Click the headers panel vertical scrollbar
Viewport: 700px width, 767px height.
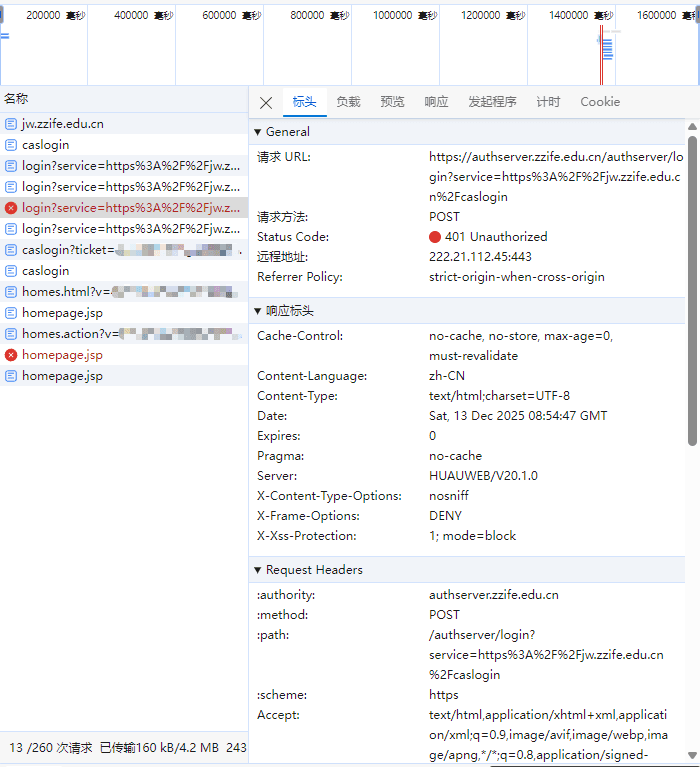(x=692, y=290)
